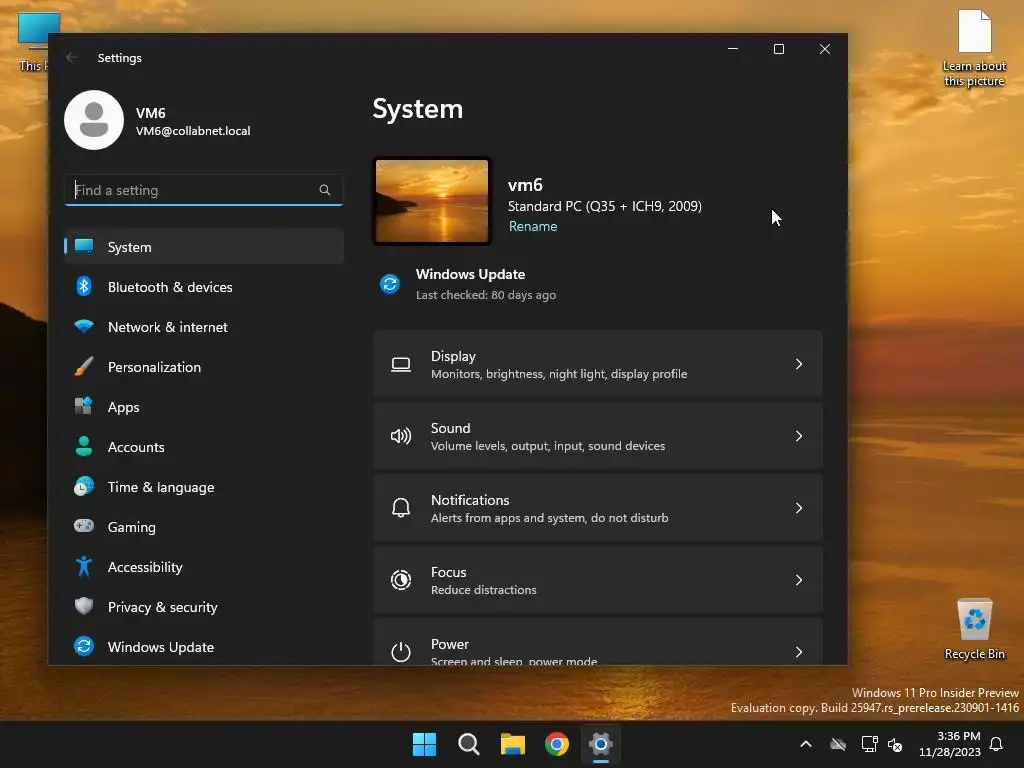The height and width of the screenshot is (768, 1024).
Task: Click the desktop wallpaper thumbnail for vm6
Action: [432, 201]
